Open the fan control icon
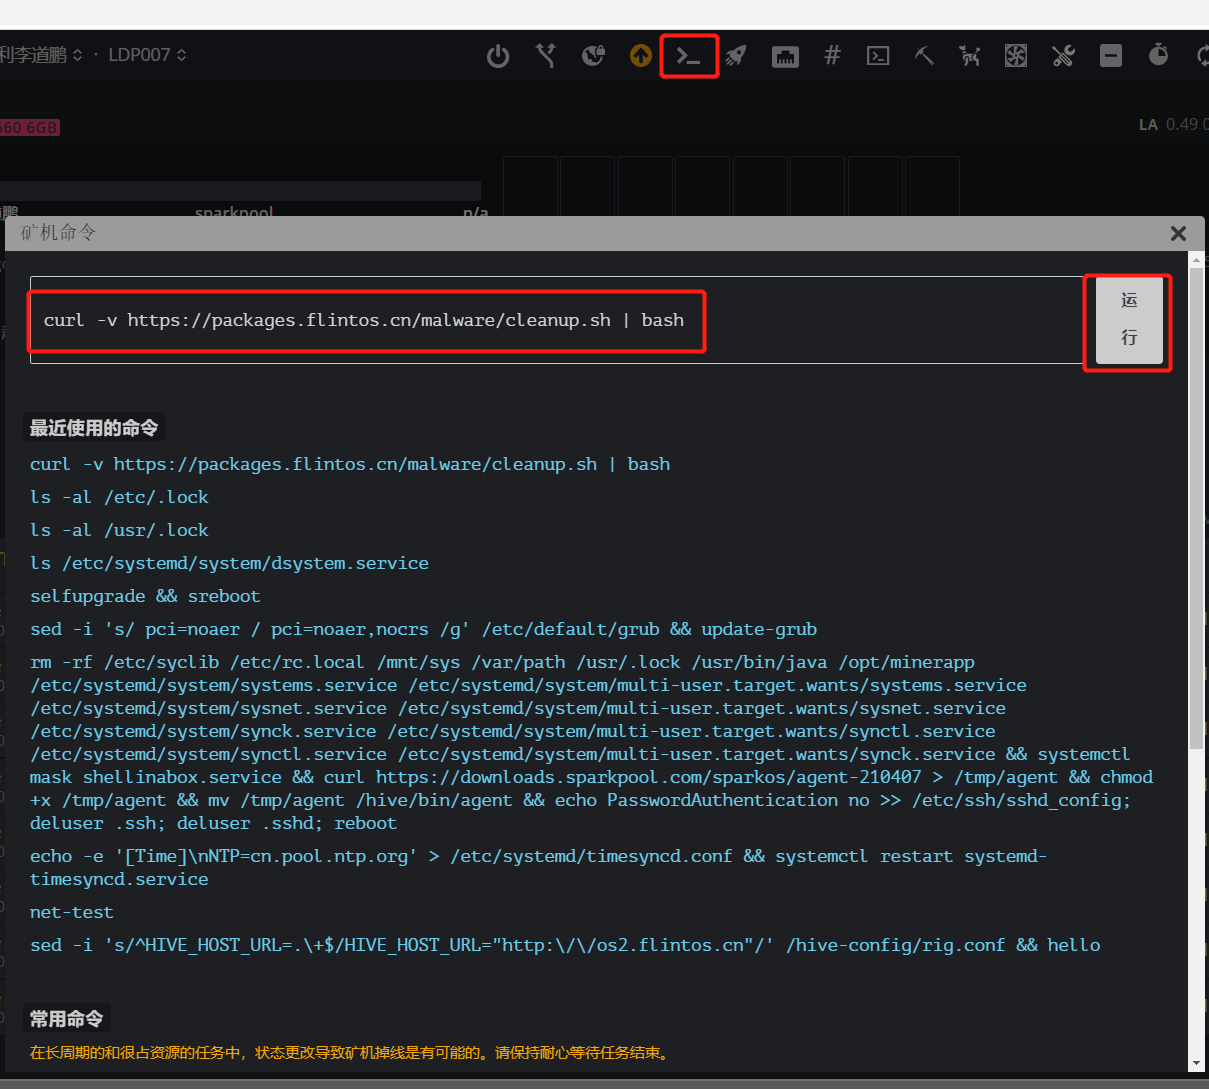 pos(1016,55)
